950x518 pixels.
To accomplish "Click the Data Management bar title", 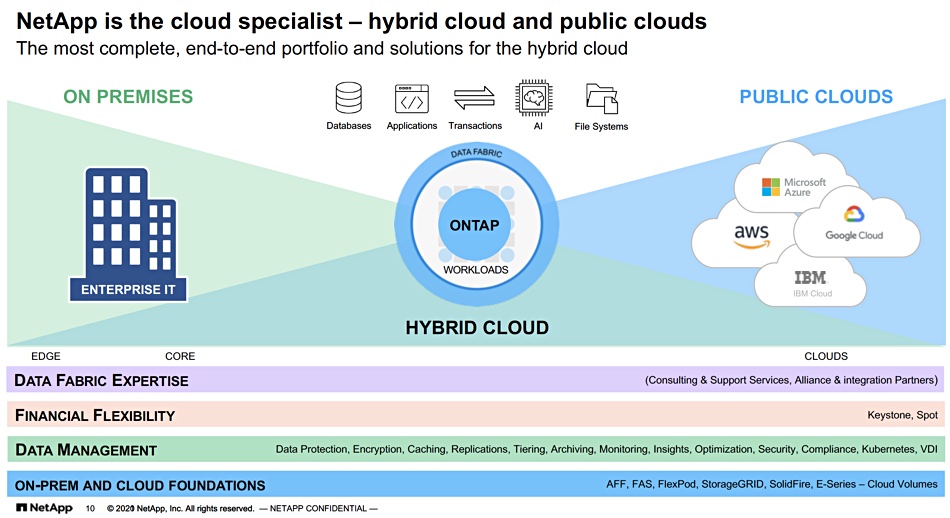I will tap(85, 450).
